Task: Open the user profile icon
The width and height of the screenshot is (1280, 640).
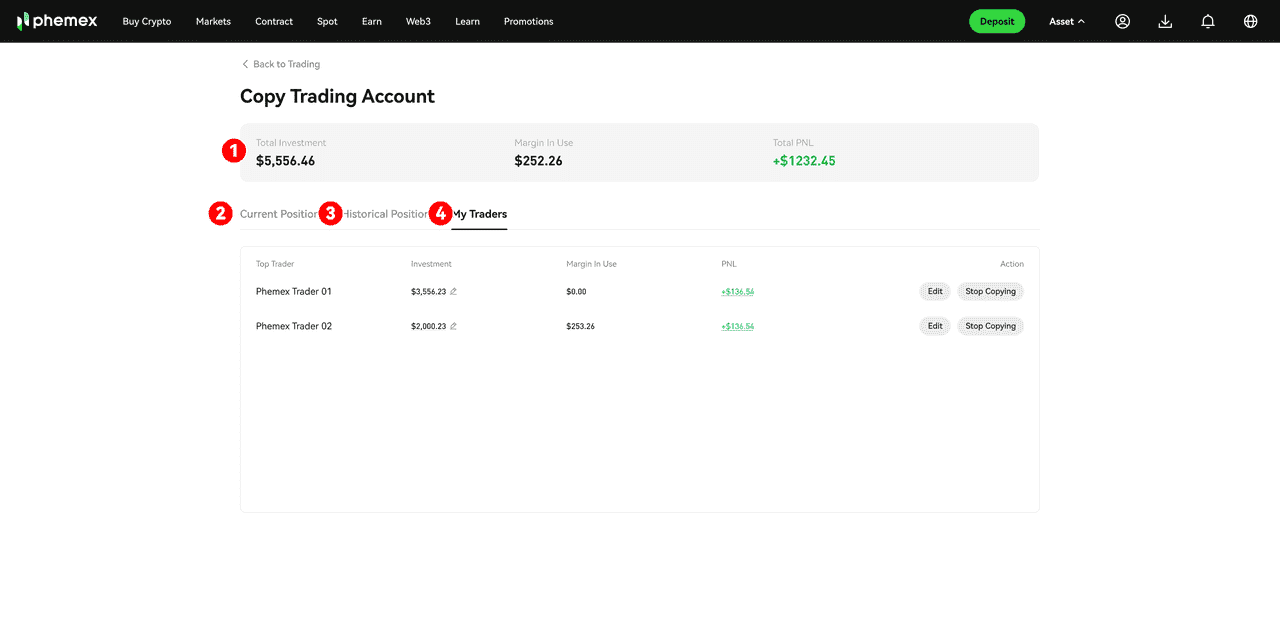Action: tap(1122, 21)
